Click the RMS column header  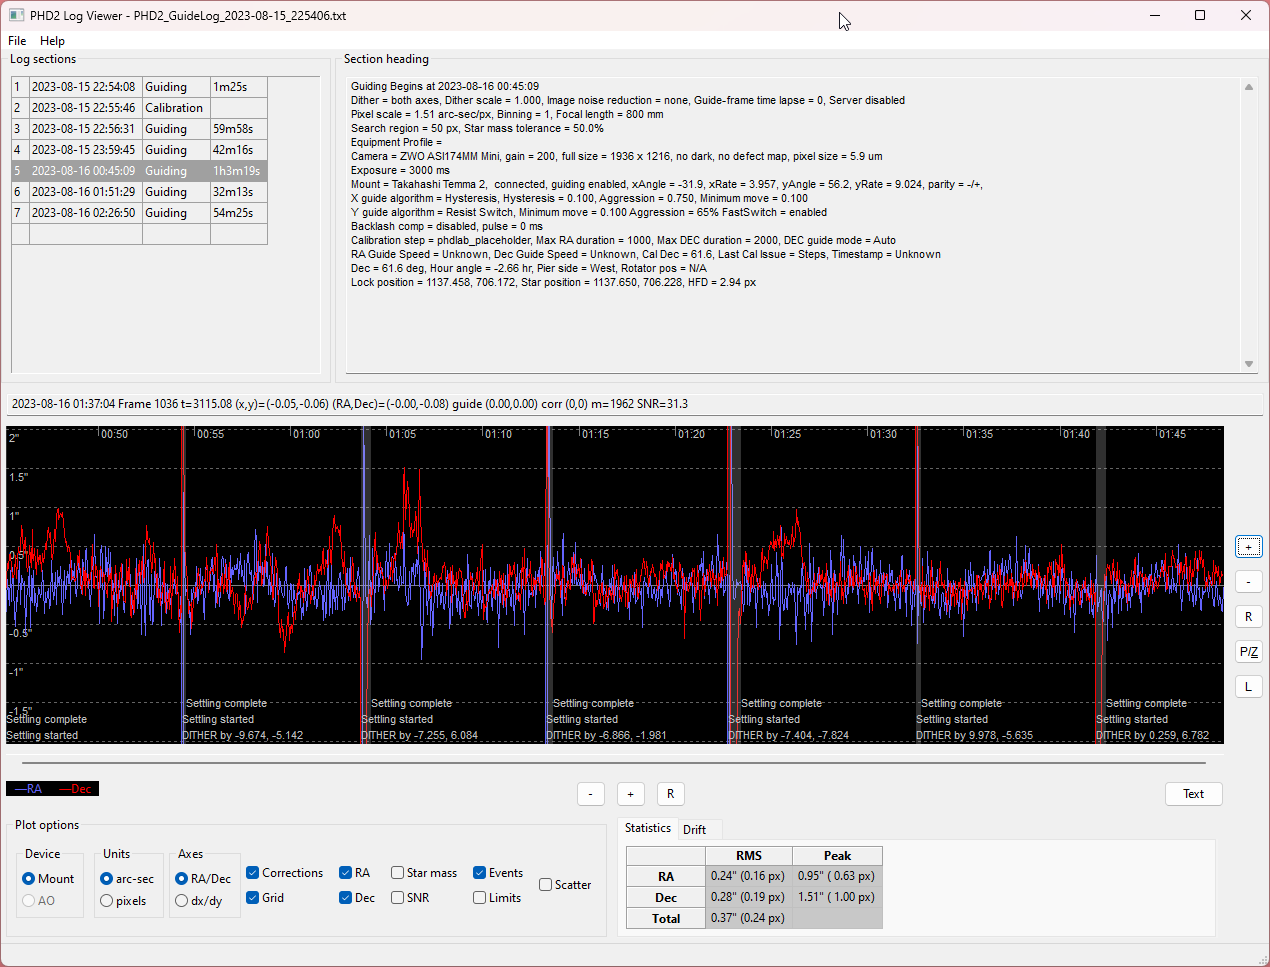click(x=749, y=856)
